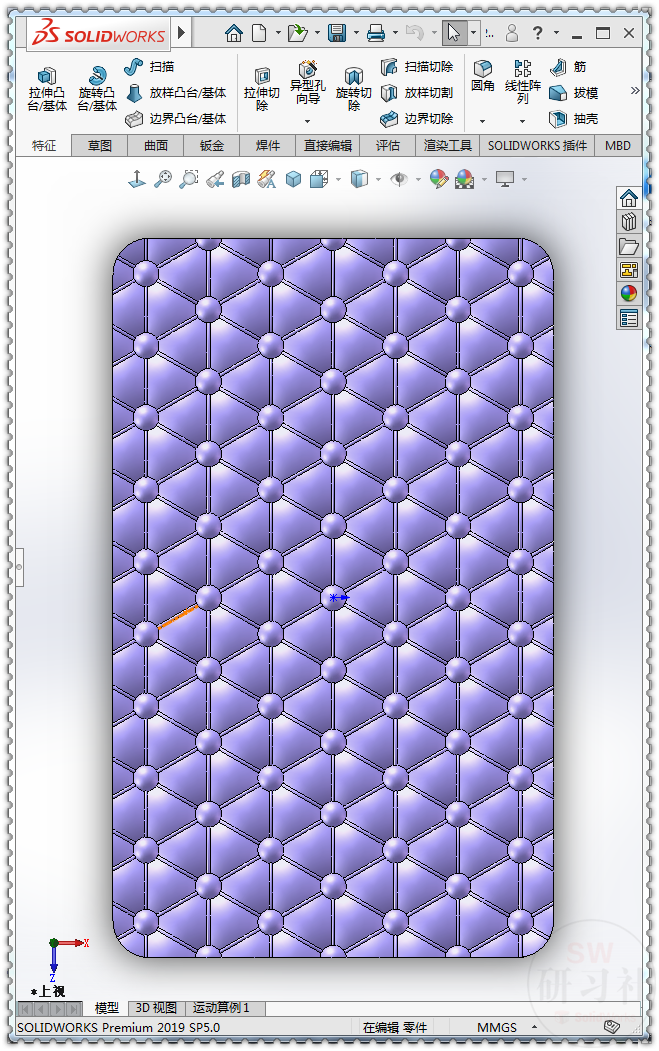
Task: Click the Apply Scene icon
Action: 465,179
